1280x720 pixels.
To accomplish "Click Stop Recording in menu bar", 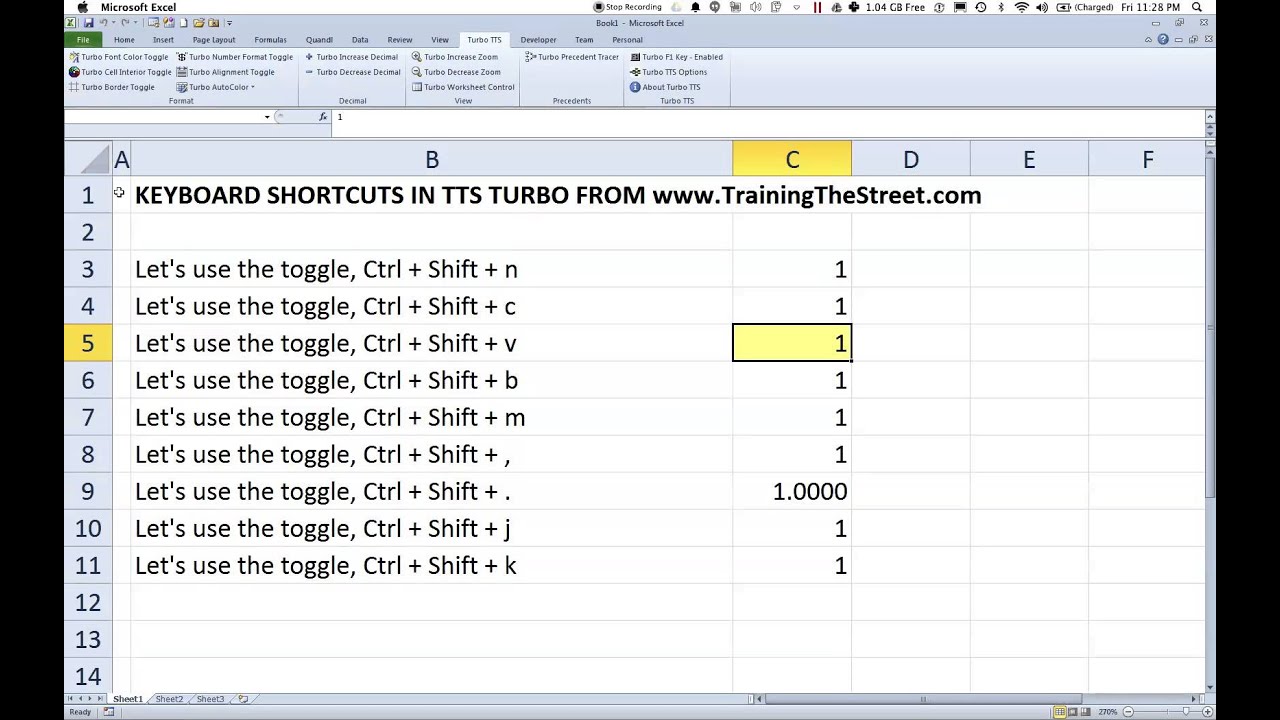I will [x=628, y=7].
